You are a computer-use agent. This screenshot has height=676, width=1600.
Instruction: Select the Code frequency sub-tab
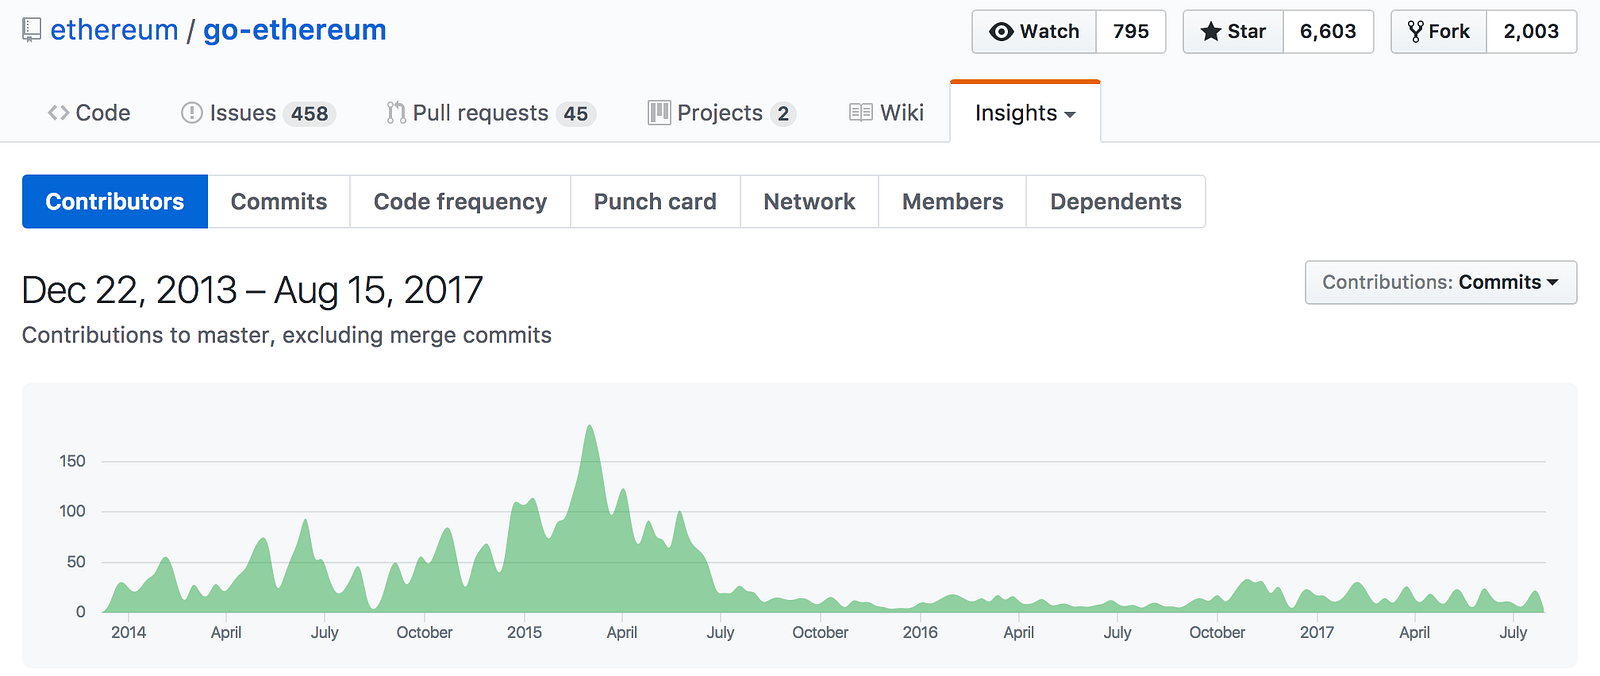[460, 201]
